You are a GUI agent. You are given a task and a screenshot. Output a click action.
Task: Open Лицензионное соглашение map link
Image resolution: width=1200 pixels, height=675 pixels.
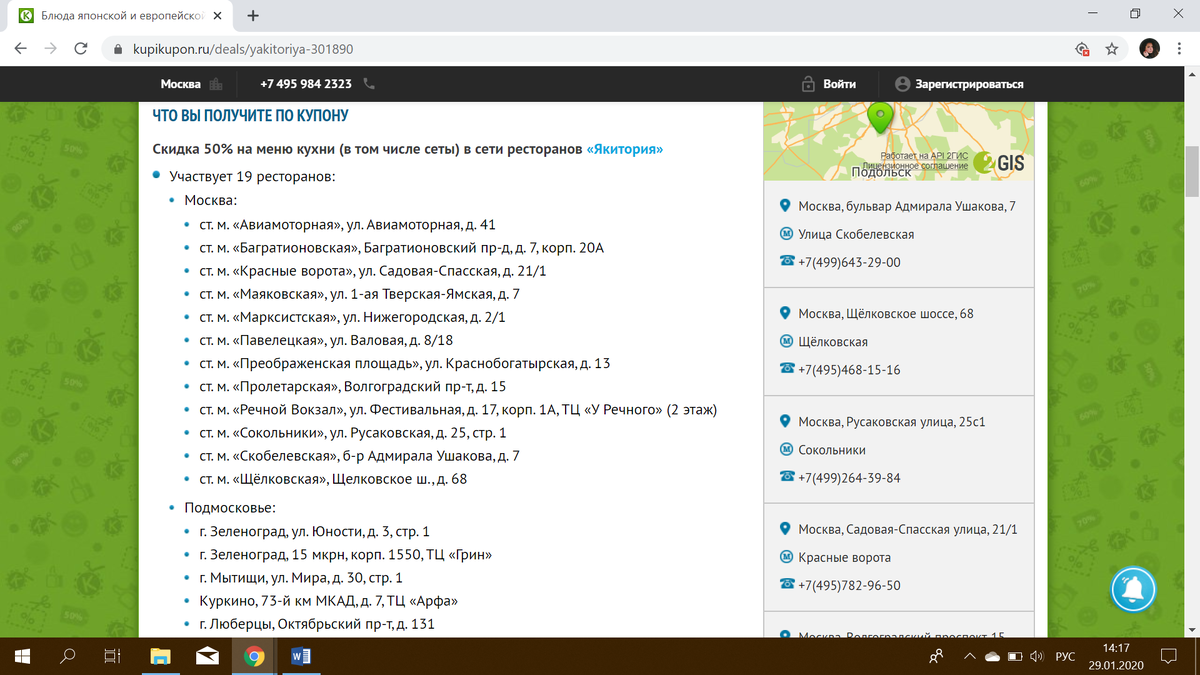tap(916, 165)
